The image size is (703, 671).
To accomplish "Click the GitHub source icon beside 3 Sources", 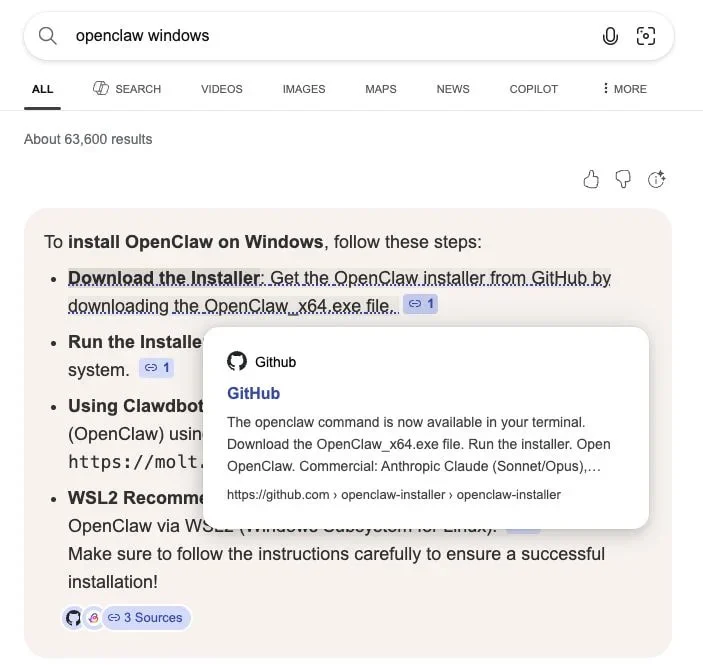I will pyautogui.click(x=73, y=618).
